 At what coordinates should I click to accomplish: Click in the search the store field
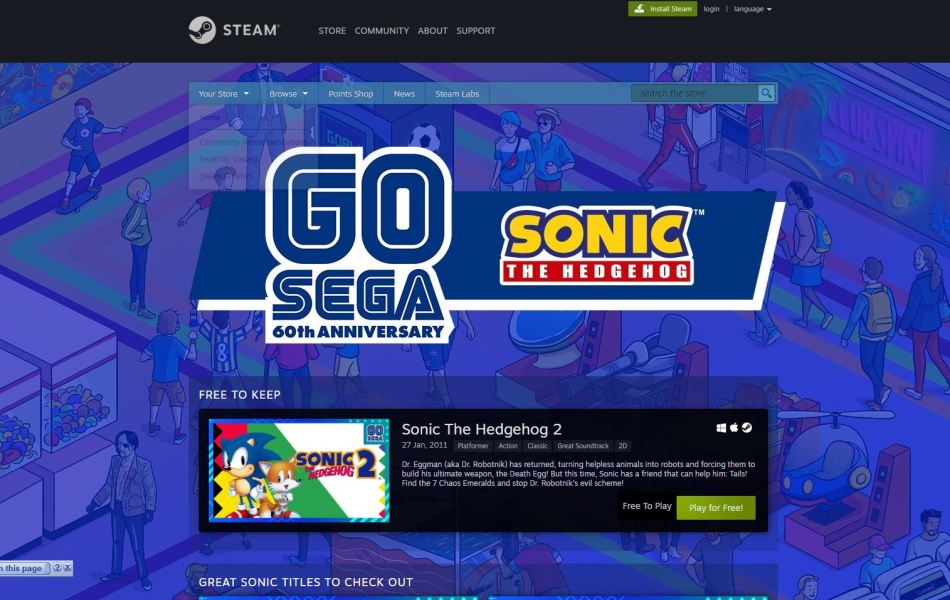(x=695, y=93)
